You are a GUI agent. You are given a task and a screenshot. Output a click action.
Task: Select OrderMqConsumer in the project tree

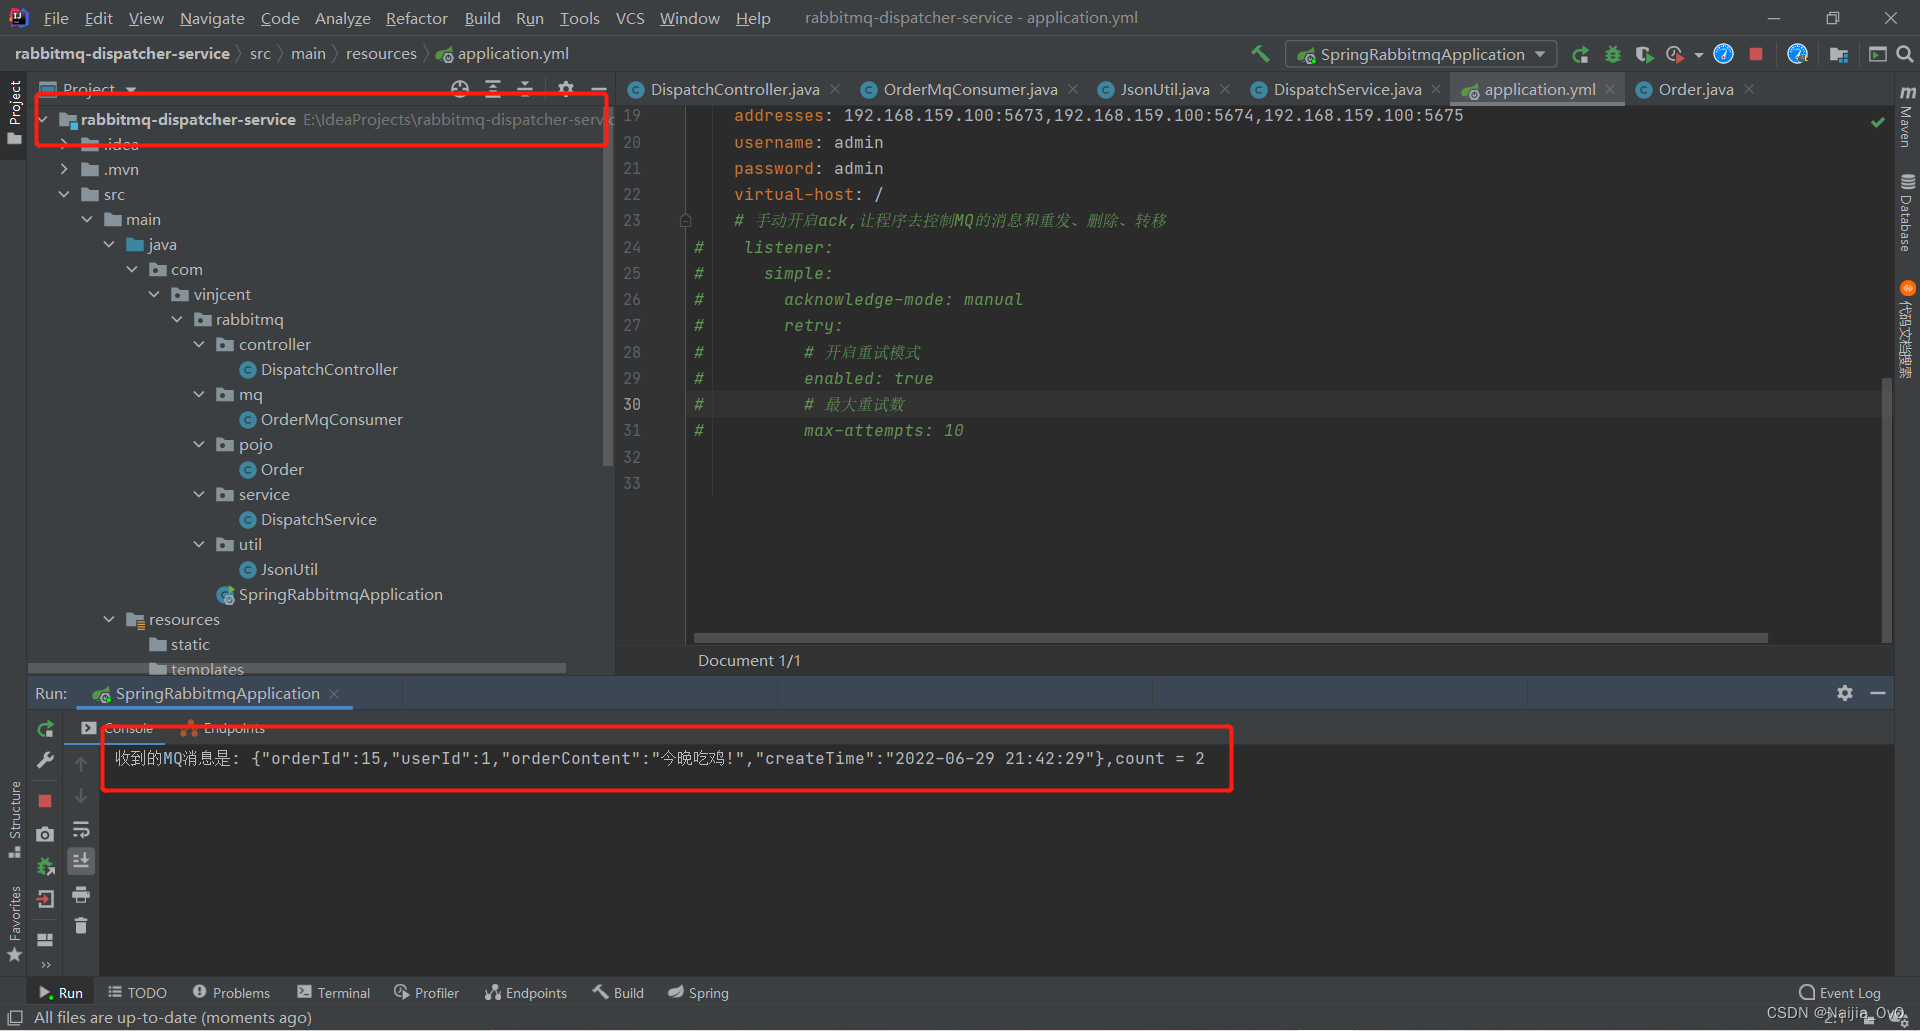click(x=331, y=419)
